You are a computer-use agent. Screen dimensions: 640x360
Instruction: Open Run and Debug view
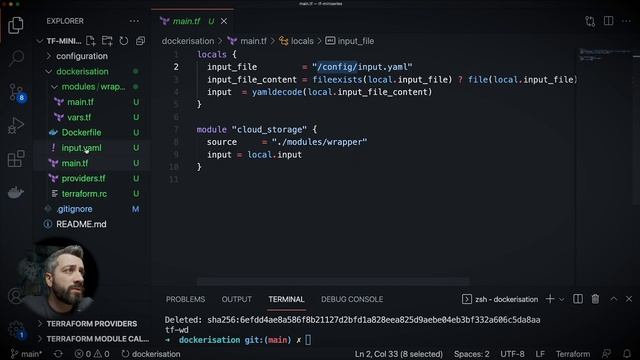pyautogui.click(x=16, y=125)
